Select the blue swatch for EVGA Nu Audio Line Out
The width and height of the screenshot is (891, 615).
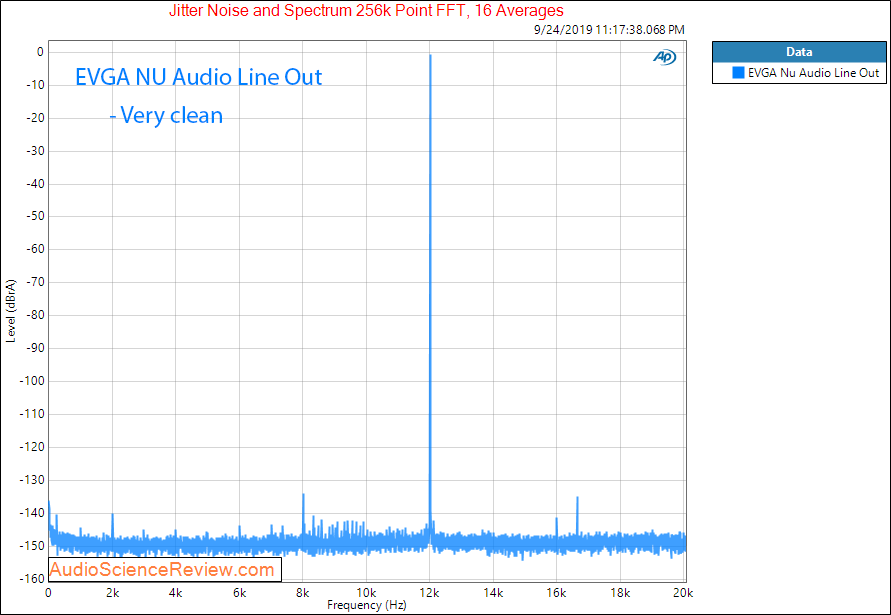tap(738, 73)
